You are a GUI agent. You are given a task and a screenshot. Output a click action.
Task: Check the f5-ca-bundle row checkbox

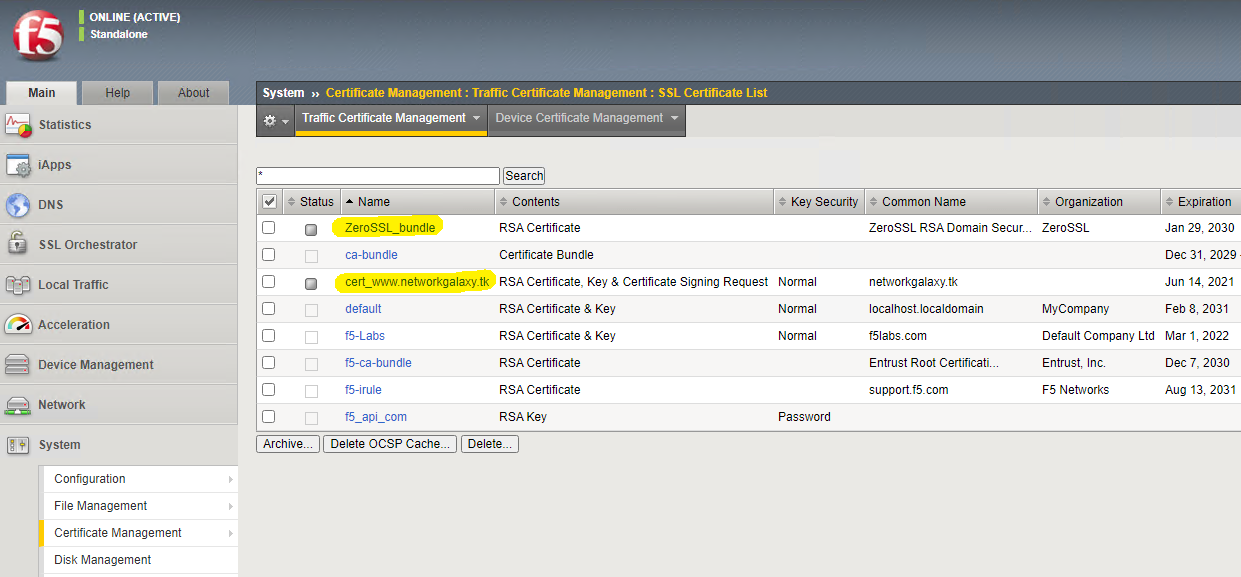coord(268,363)
